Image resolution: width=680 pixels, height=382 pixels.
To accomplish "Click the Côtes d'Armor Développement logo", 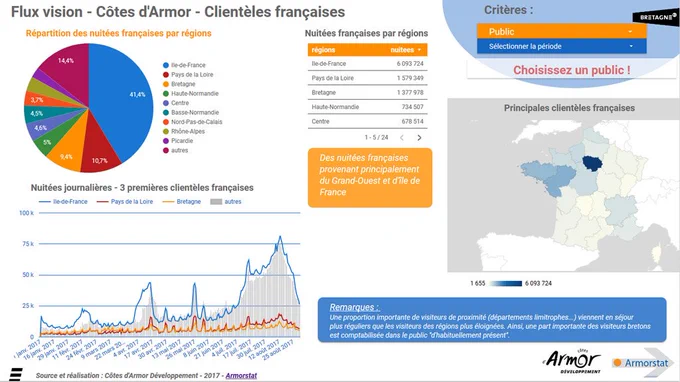I will (572, 361).
